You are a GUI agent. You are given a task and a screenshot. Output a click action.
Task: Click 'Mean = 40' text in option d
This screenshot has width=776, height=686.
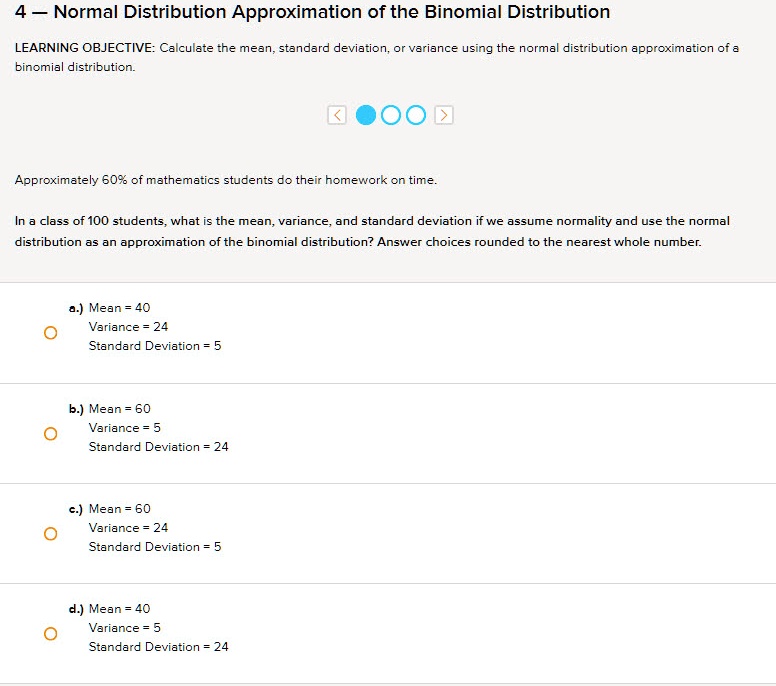(119, 609)
